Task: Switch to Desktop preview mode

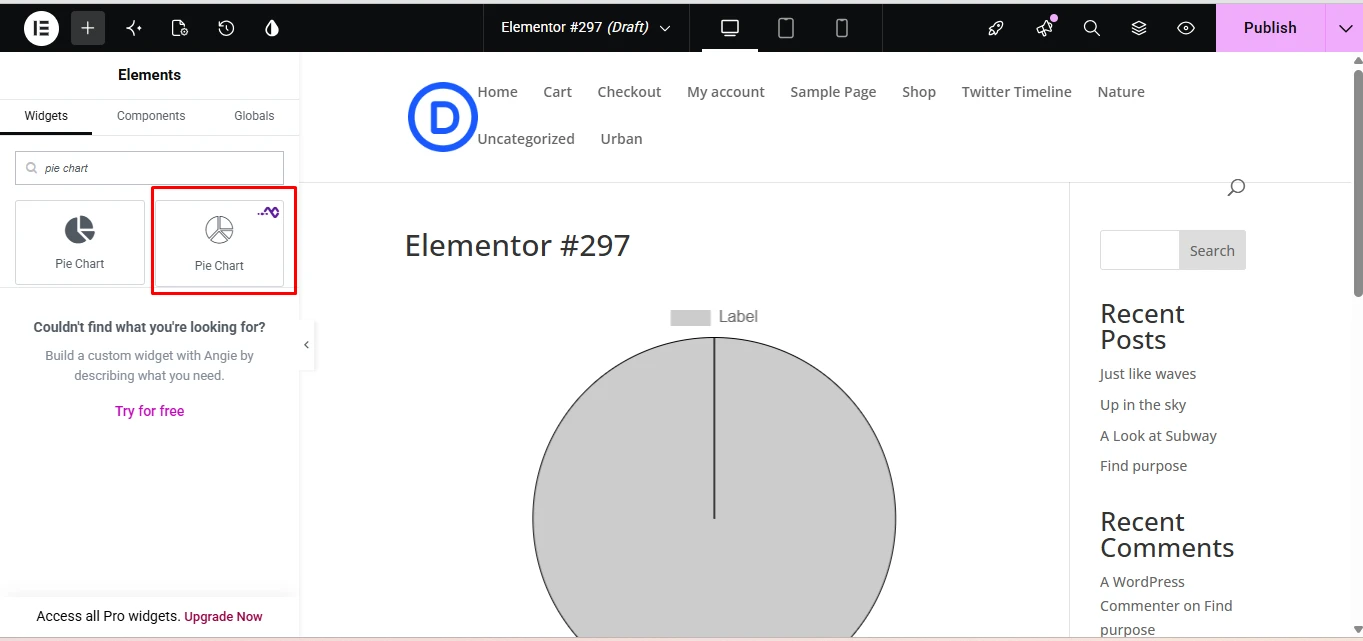Action: (730, 28)
